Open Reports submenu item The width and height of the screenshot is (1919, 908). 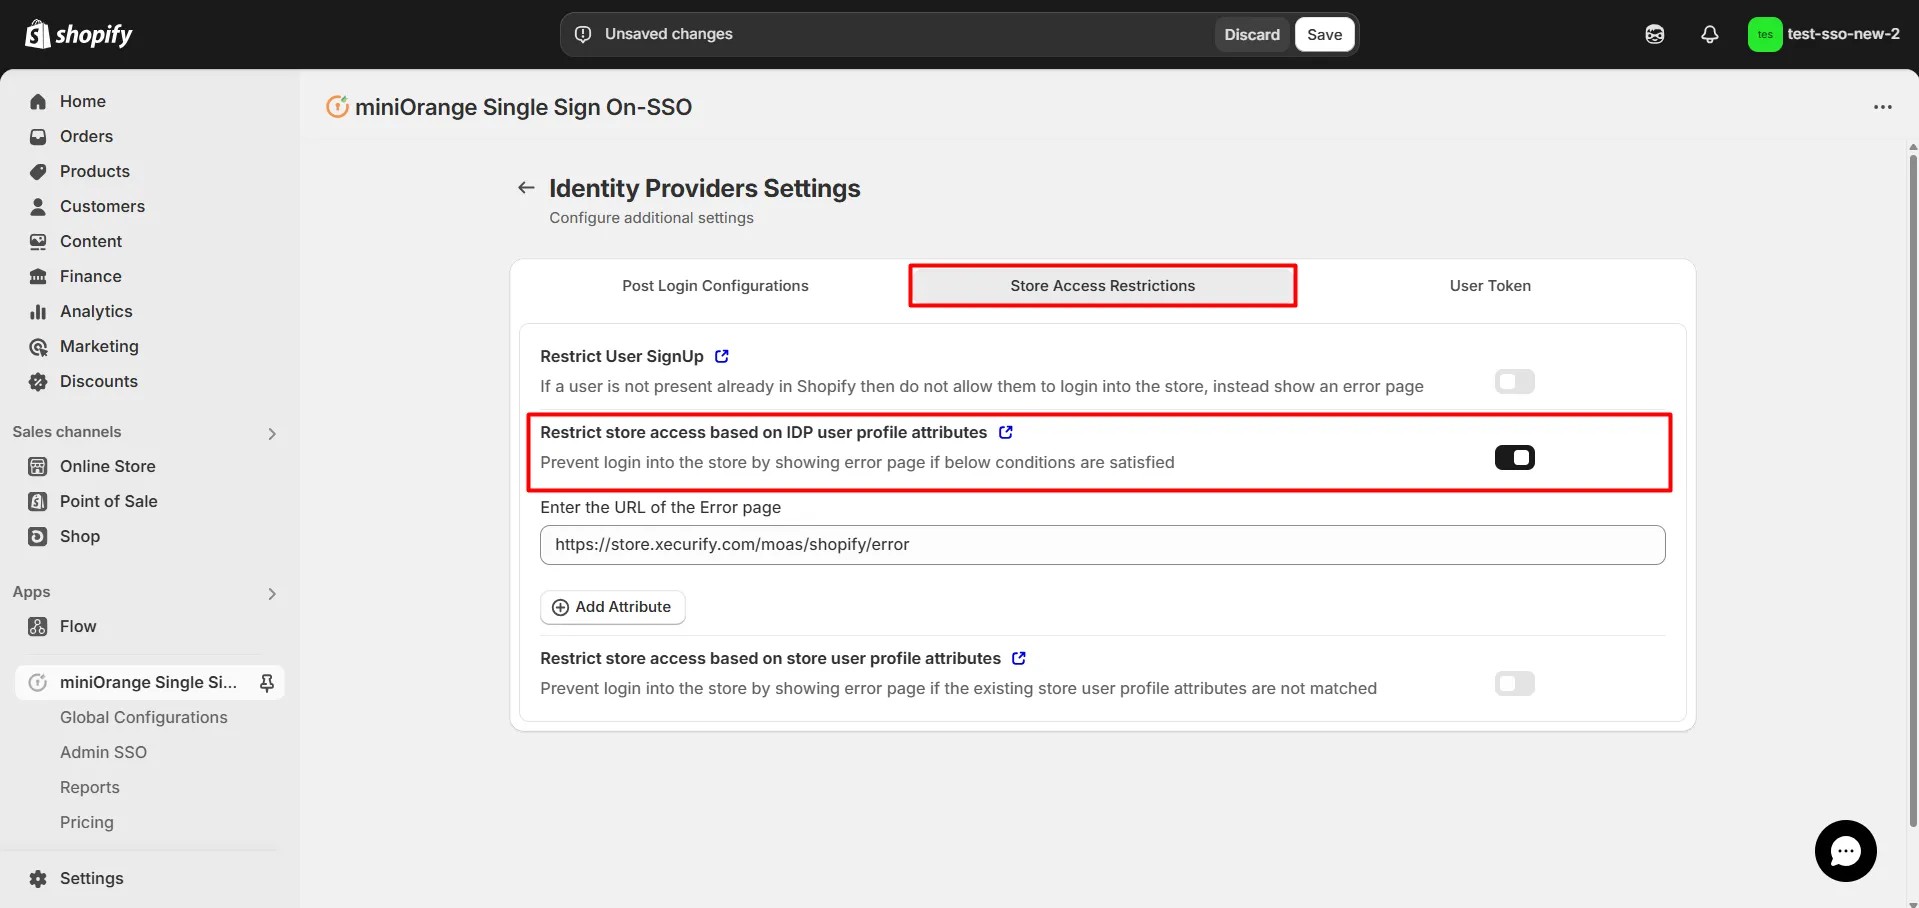90,788
